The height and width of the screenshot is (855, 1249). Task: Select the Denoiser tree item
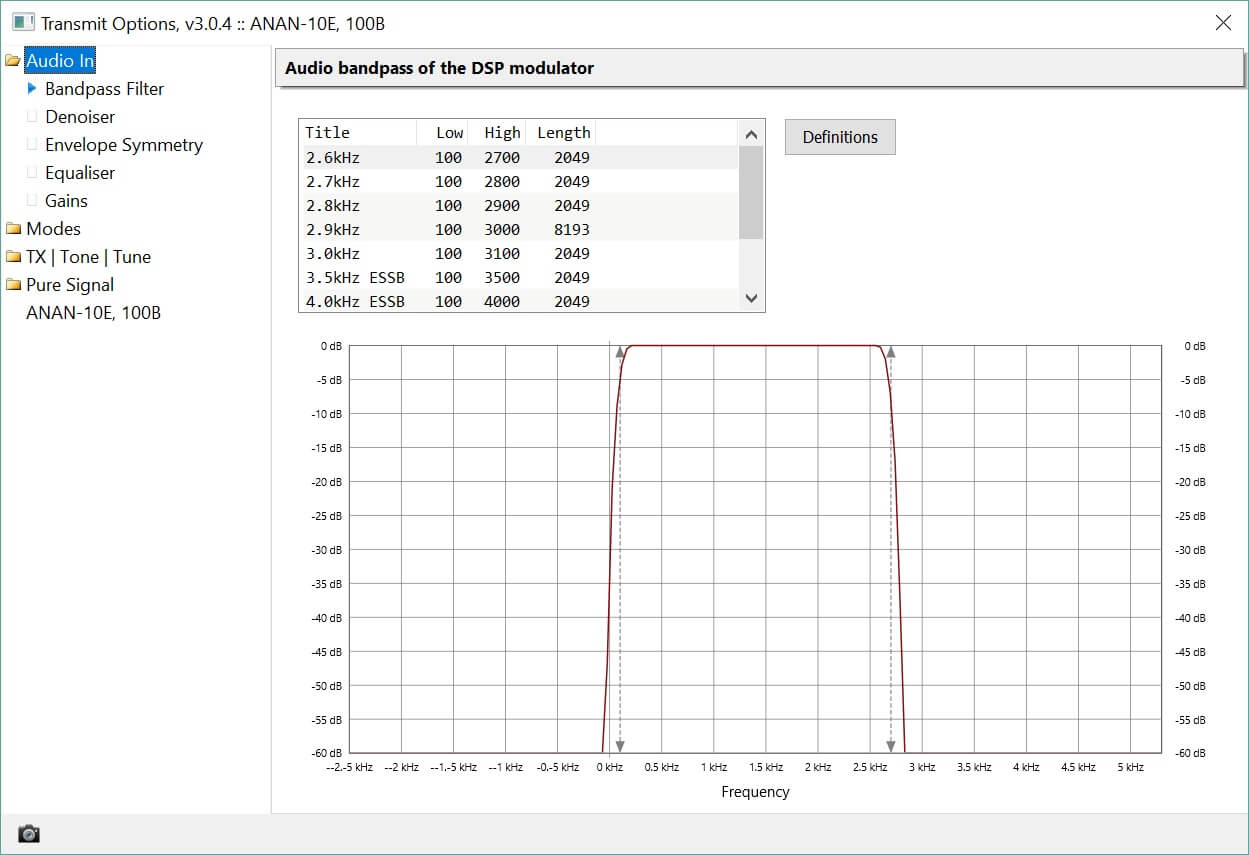click(80, 117)
